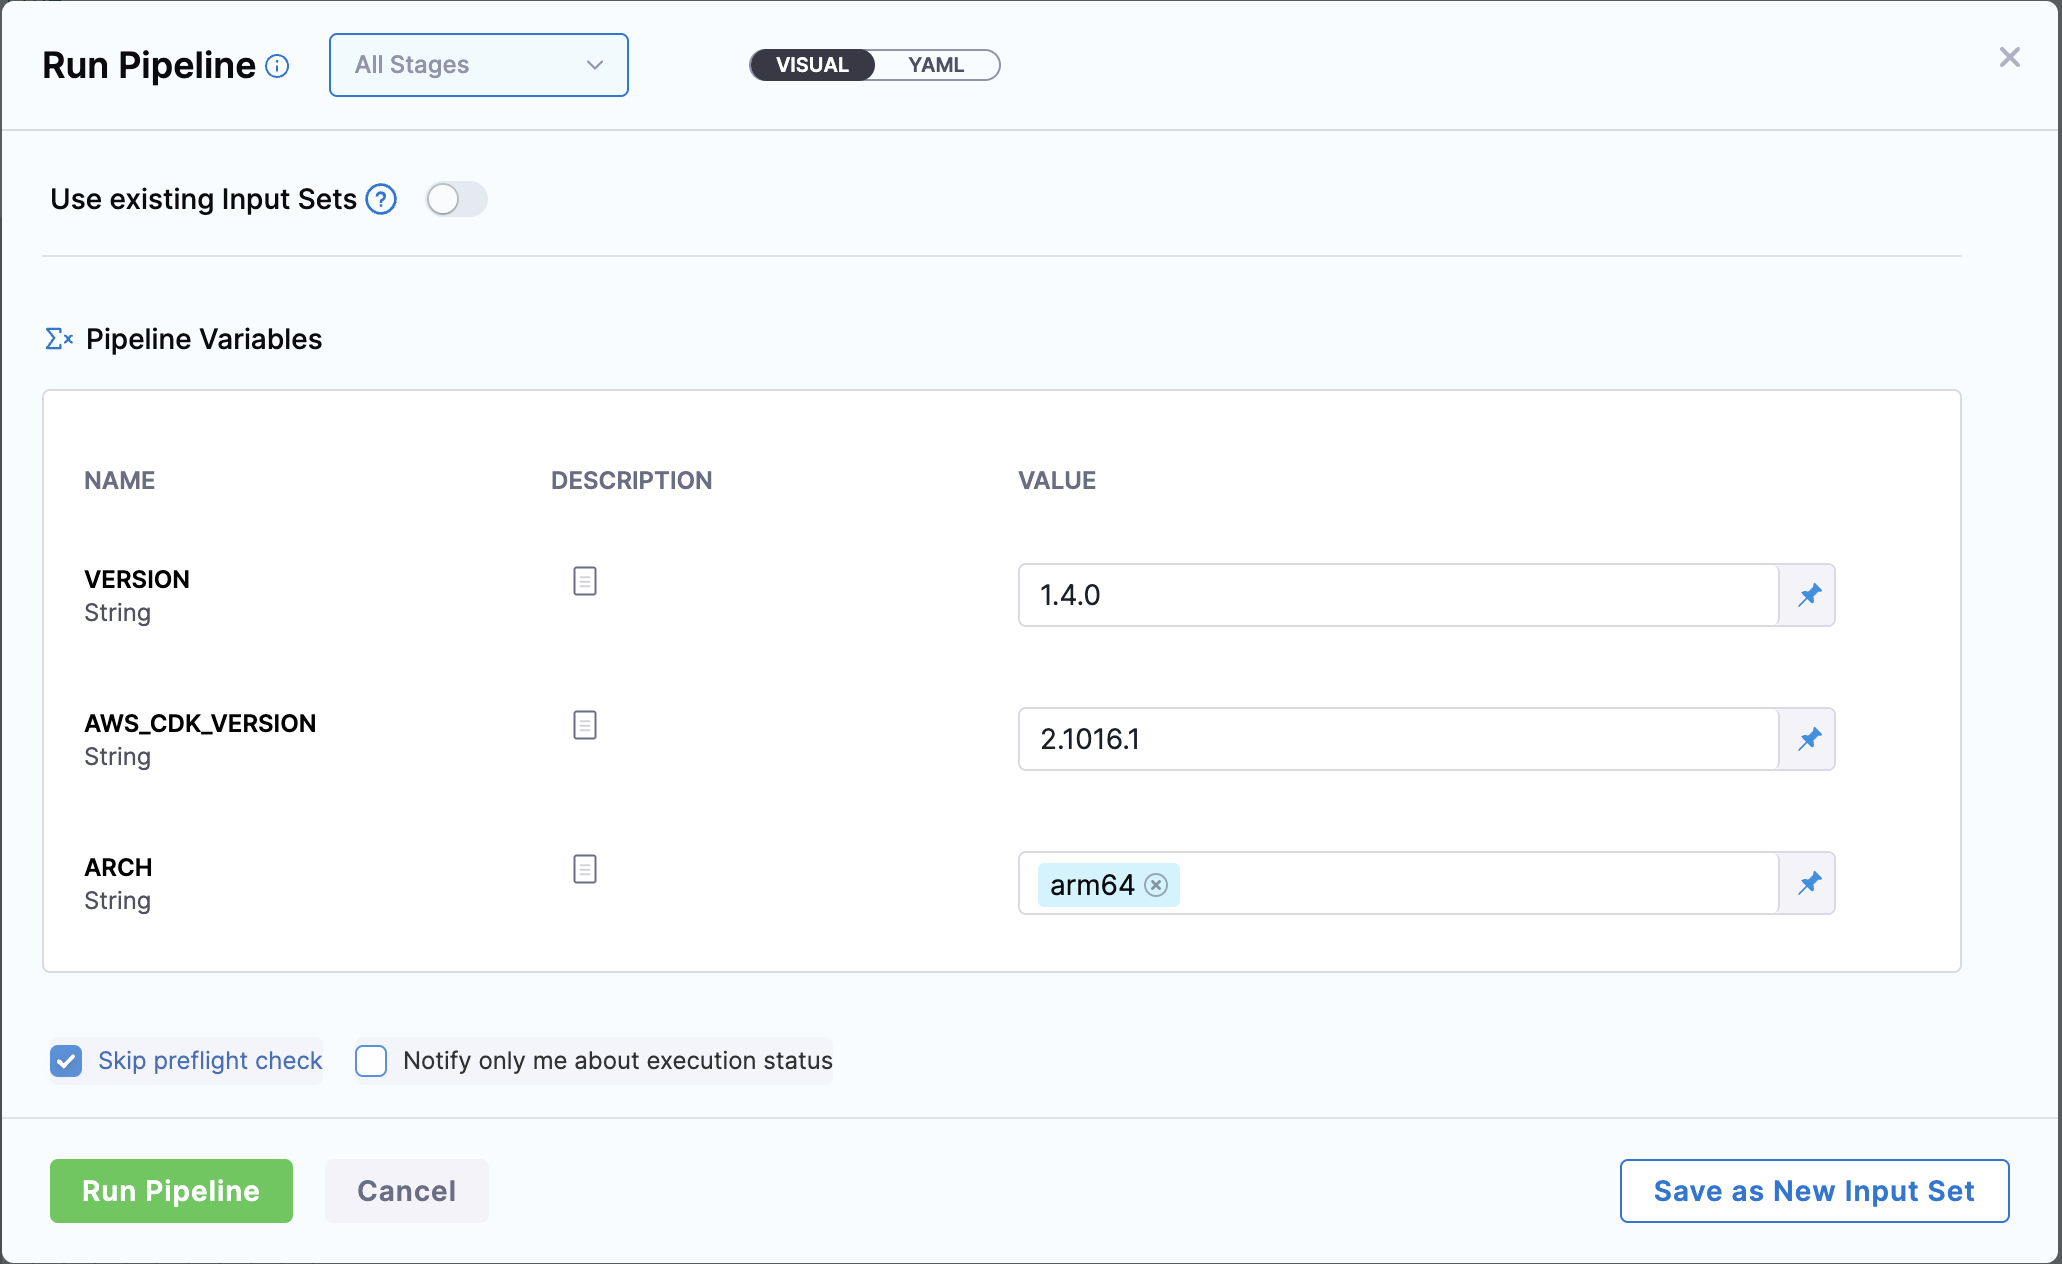Image resolution: width=2062 pixels, height=1264 pixels.
Task: Click help icon beside Use existing Input Sets
Action: 381,199
